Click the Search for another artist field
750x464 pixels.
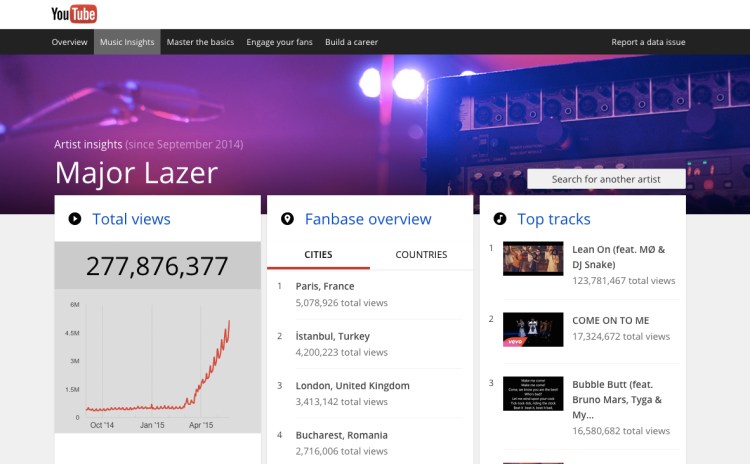click(x=606, y=179)
